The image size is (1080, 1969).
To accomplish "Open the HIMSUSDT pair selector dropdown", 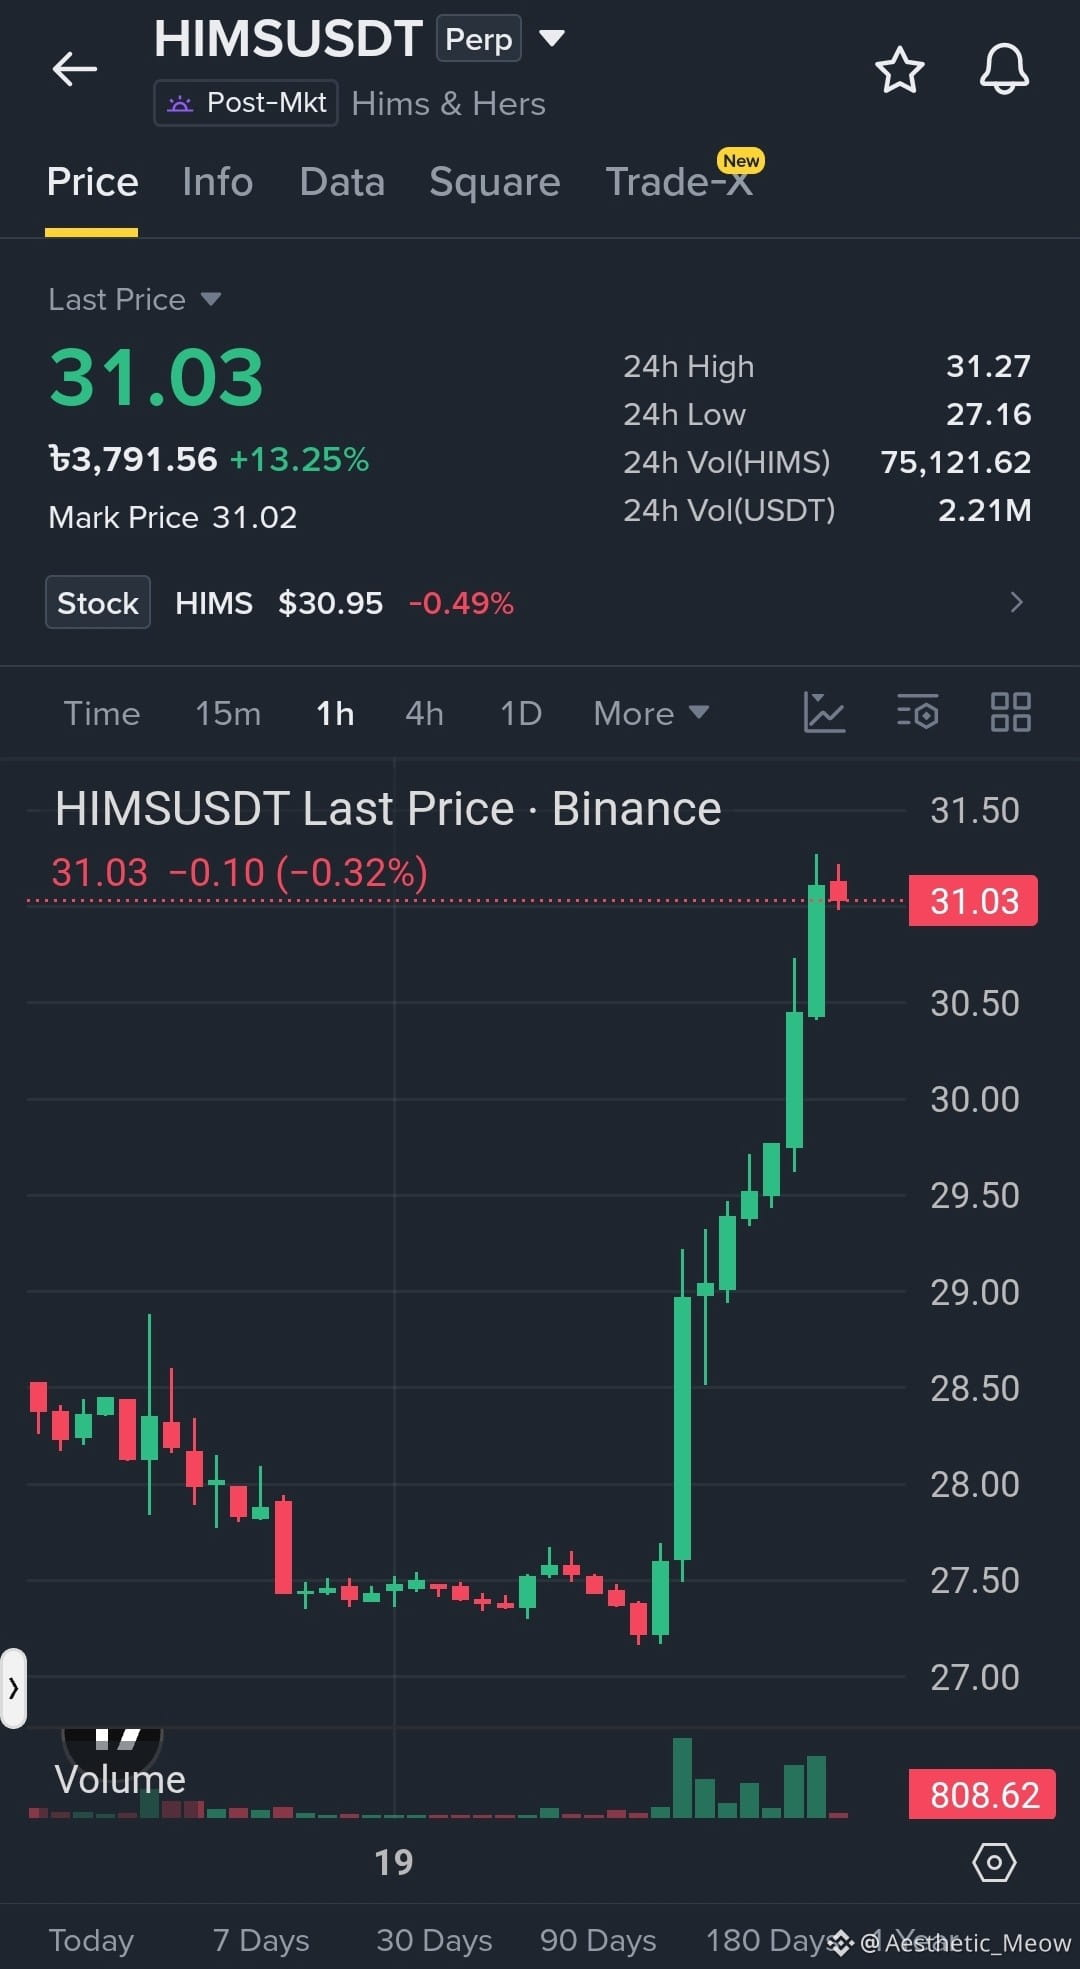I will pyautogui.click(x=552, y=39).
